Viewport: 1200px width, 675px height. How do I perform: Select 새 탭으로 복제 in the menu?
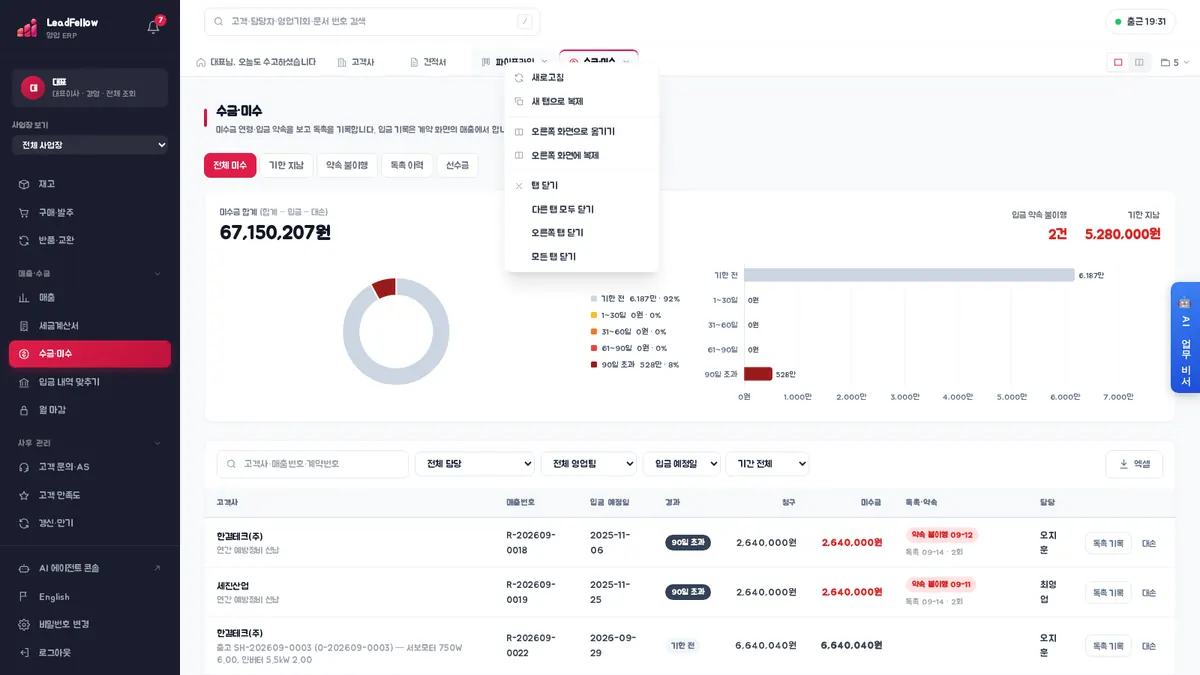pos(582,101)
